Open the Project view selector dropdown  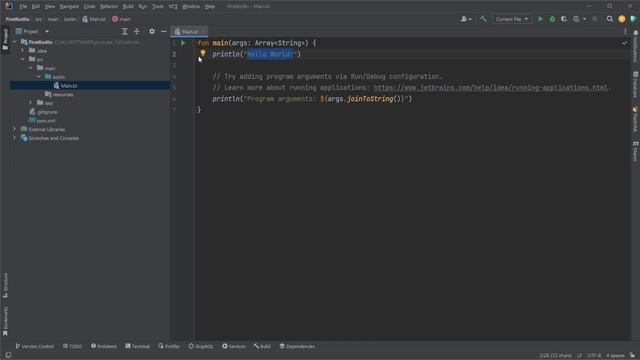click(x=32, y=31)
